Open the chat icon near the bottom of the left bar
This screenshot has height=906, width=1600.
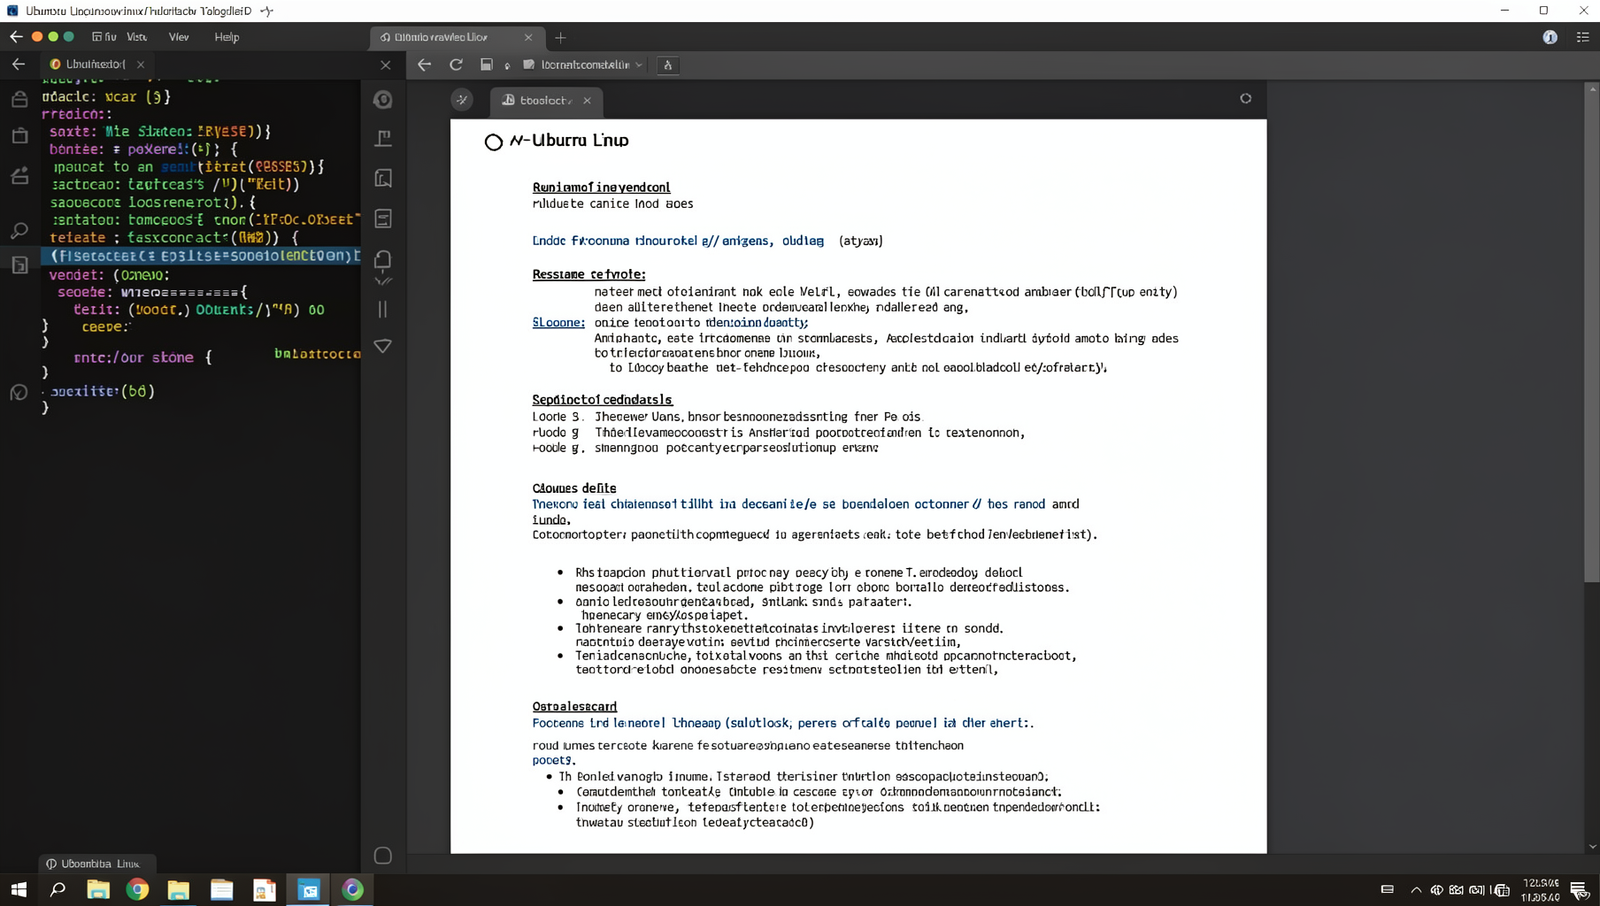pyautogui.click(x=19, y=392)
